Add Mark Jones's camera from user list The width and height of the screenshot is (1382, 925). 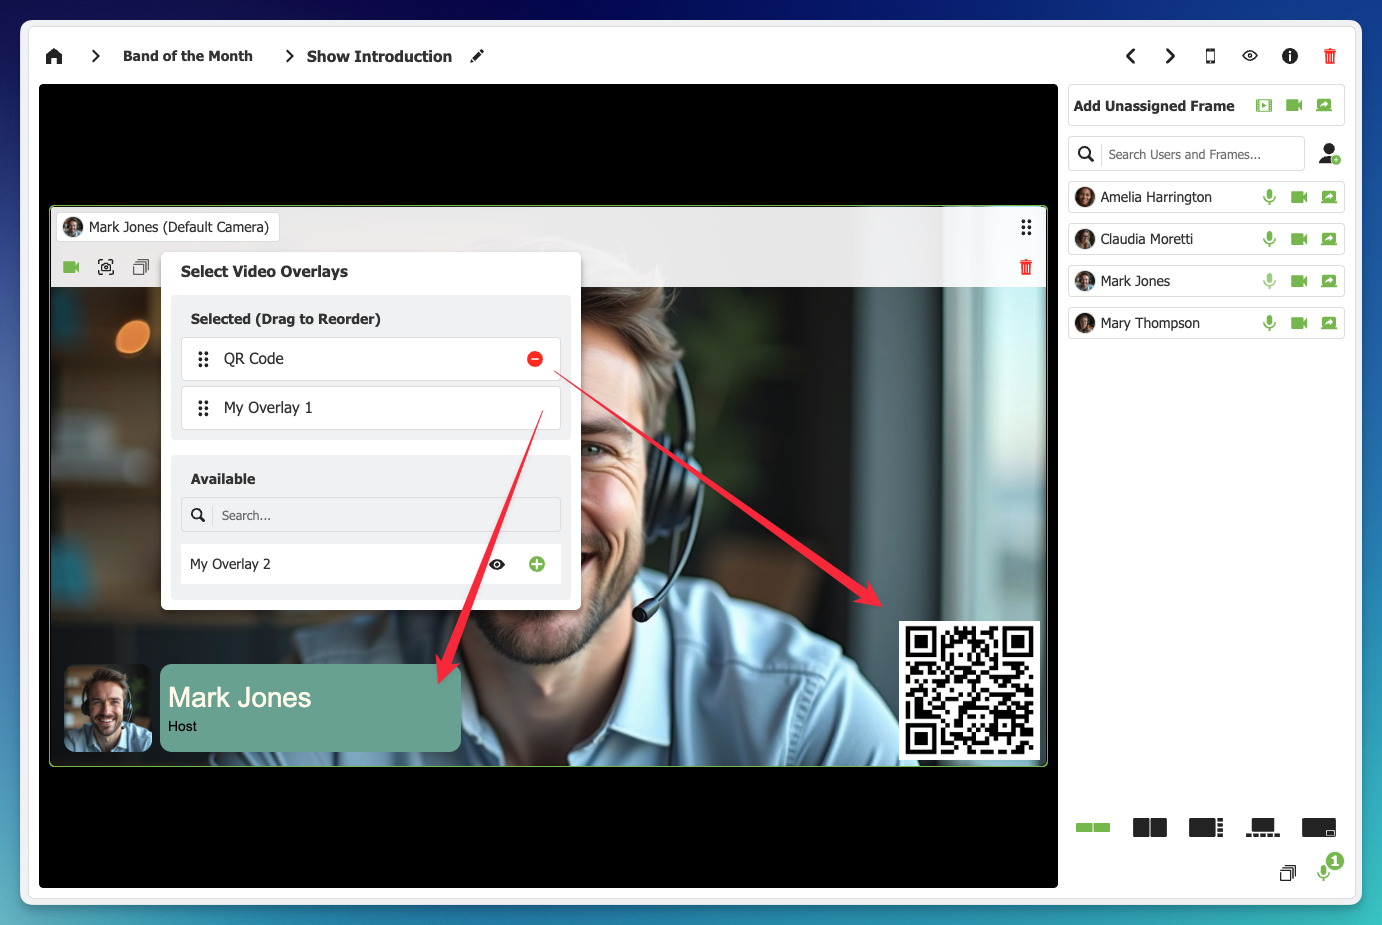1299,281
